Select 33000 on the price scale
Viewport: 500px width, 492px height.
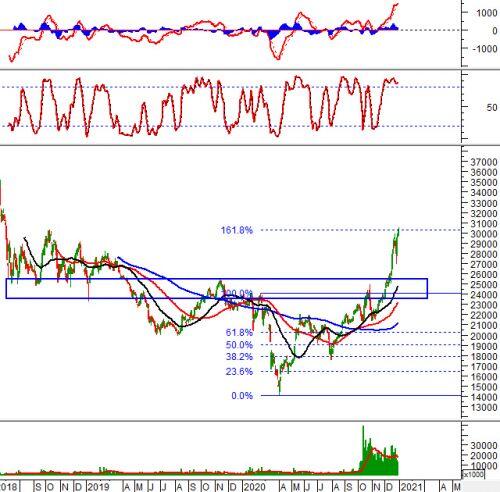point(483,203)
